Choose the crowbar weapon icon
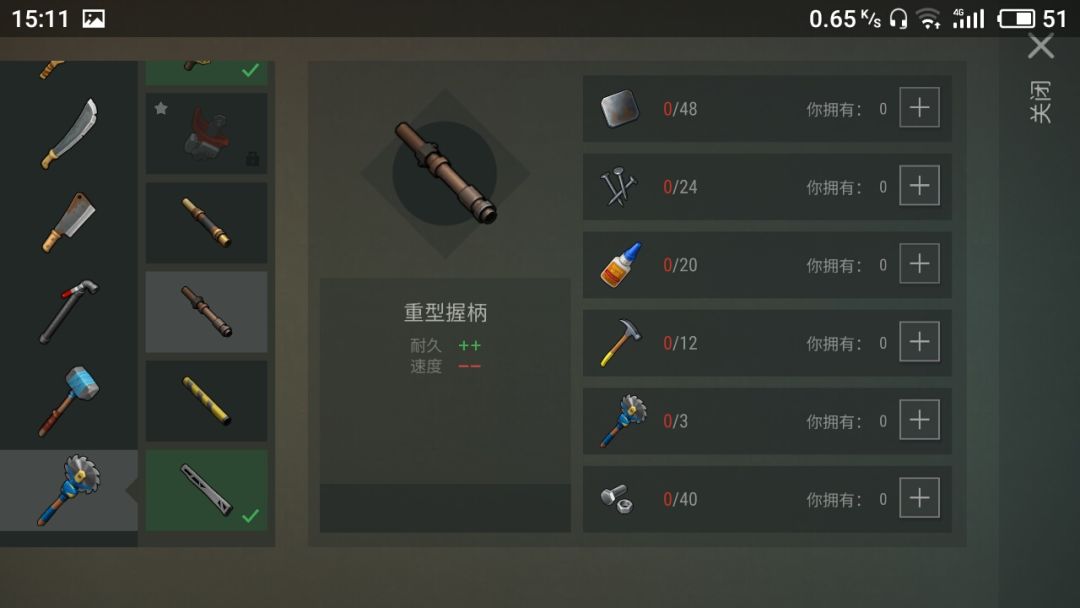The height and width of the screenshot is (608, 1080). pyautogui.click(x=69, y=311)
